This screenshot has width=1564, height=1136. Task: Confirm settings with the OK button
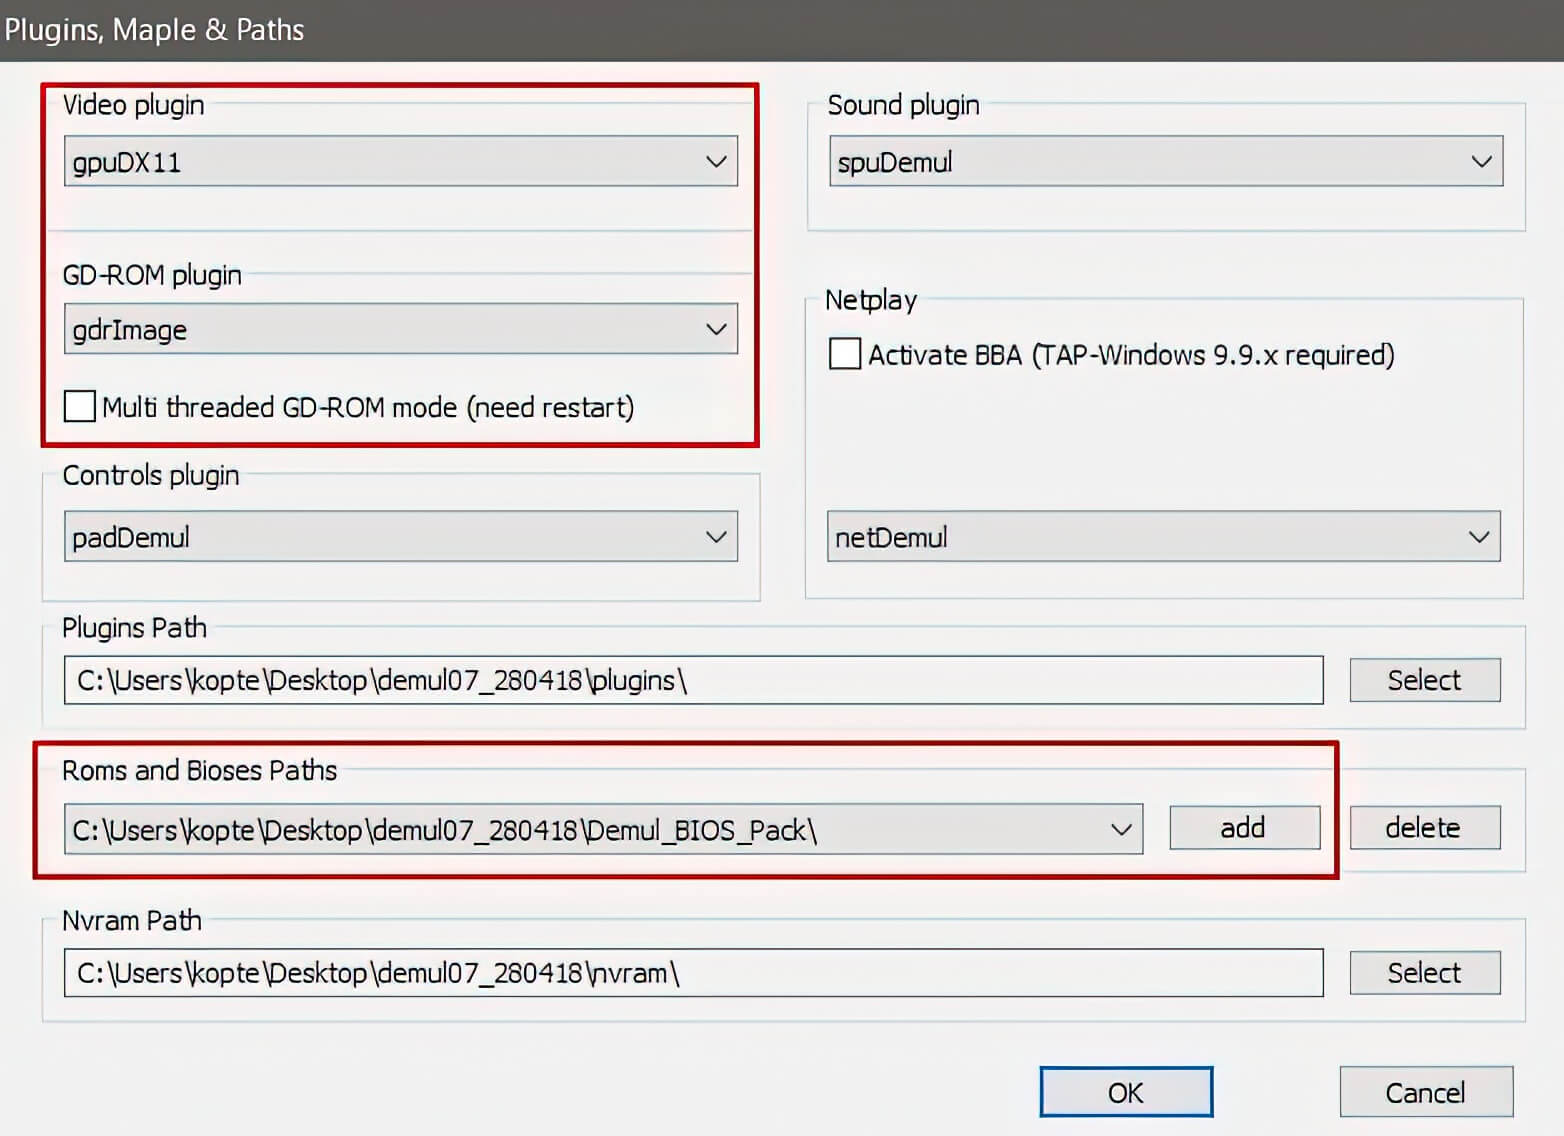(1126, 1092)
